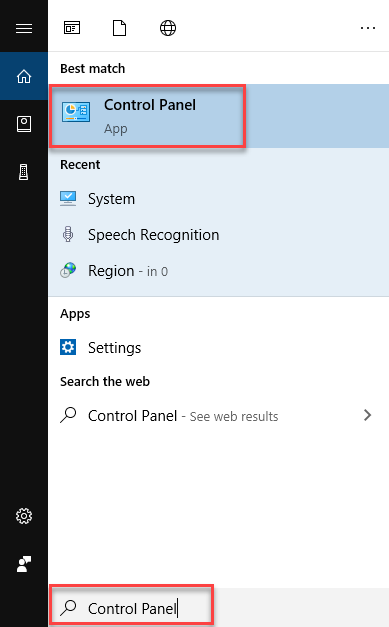Click the Apps section heading
389x627 pixels.
75,314
